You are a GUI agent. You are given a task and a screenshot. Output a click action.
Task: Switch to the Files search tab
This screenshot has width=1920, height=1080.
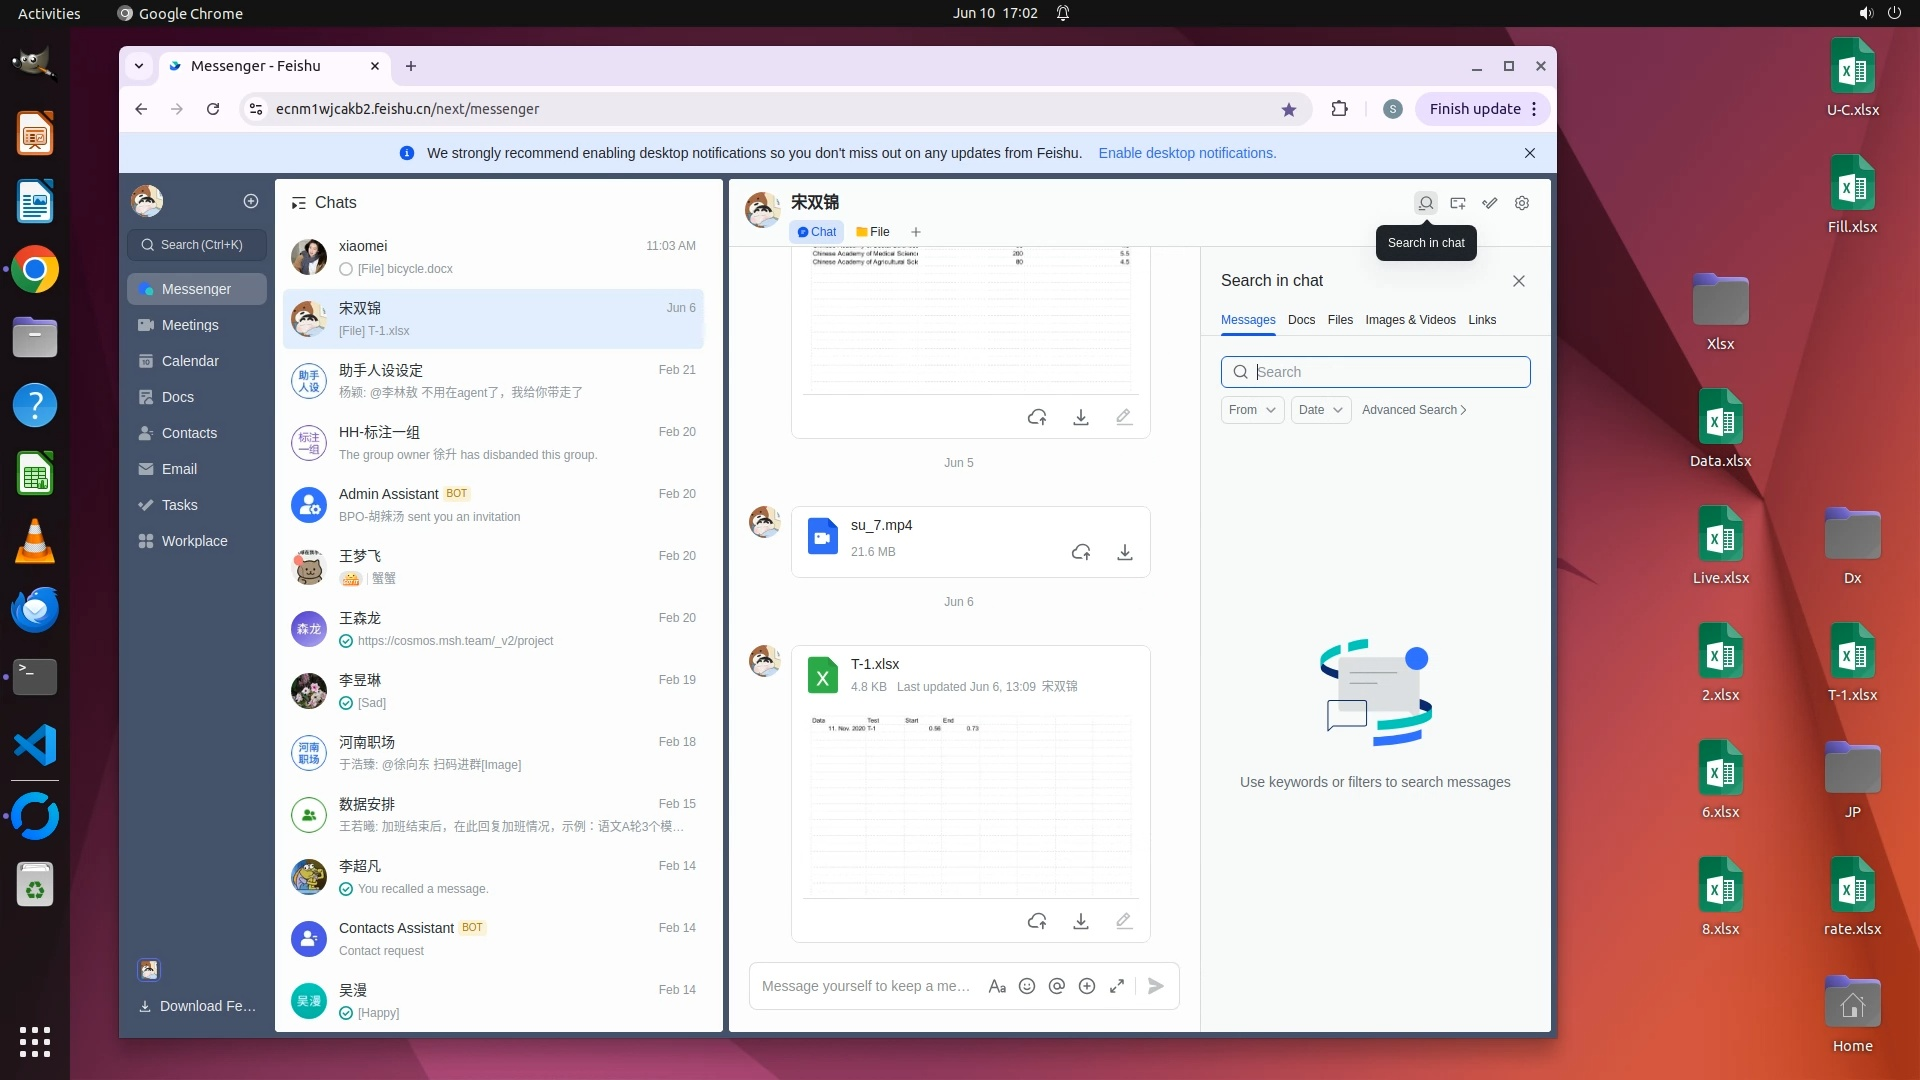(x=1340, y=320)
